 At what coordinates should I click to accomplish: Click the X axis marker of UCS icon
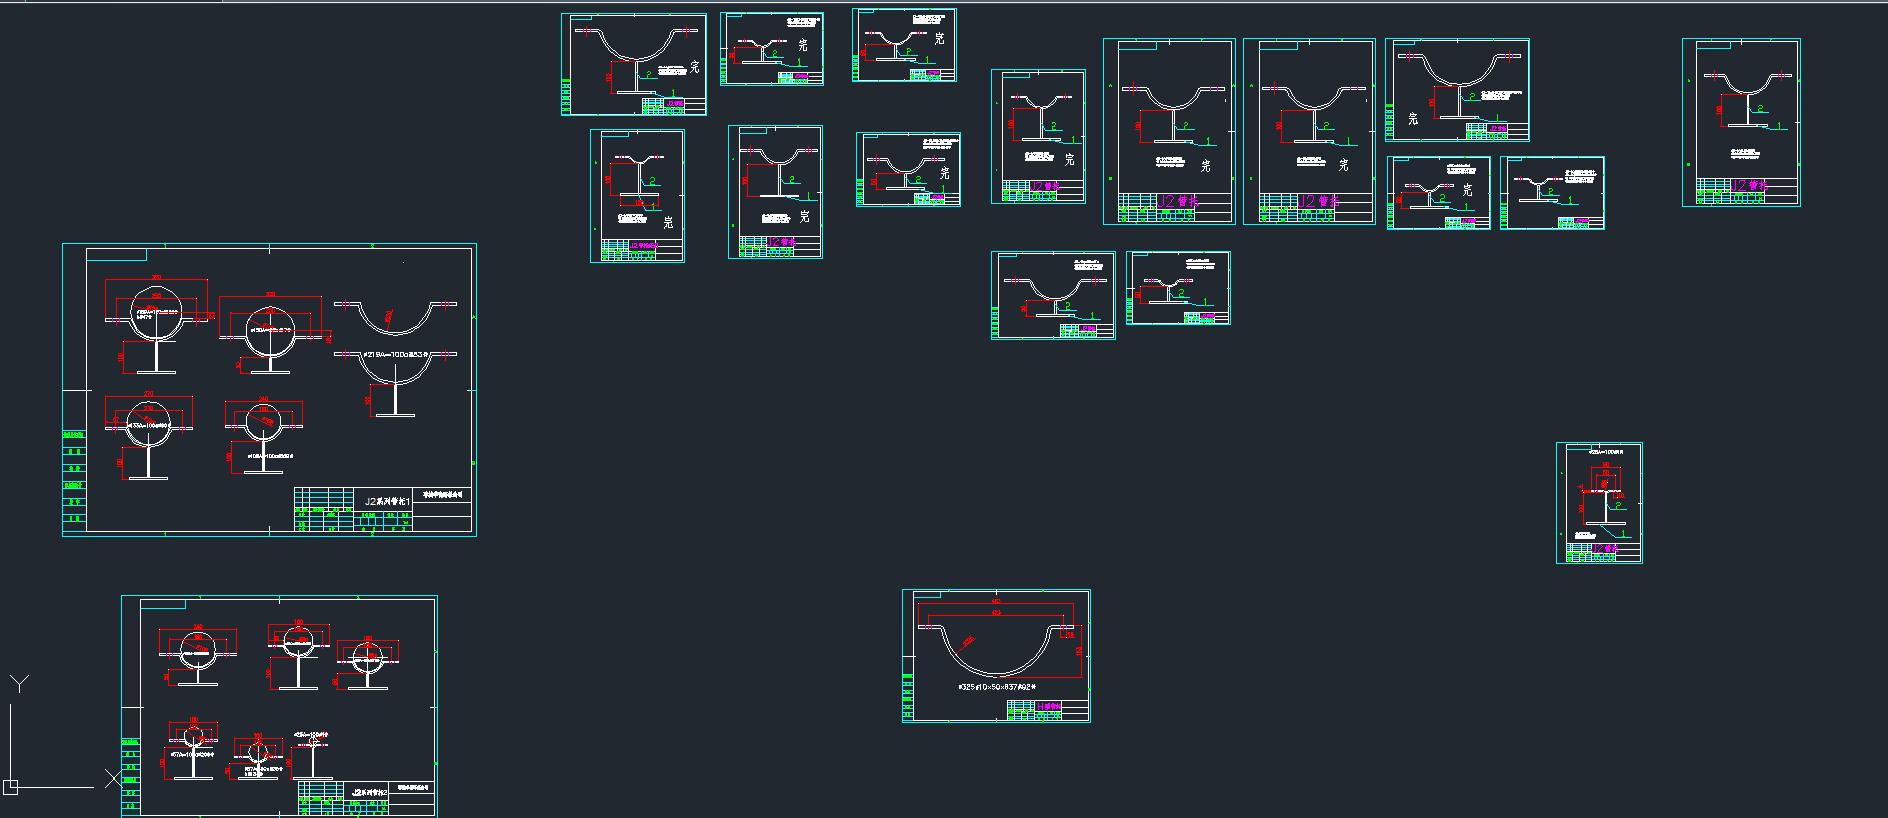pyautogui.click(x=113, y=777)
